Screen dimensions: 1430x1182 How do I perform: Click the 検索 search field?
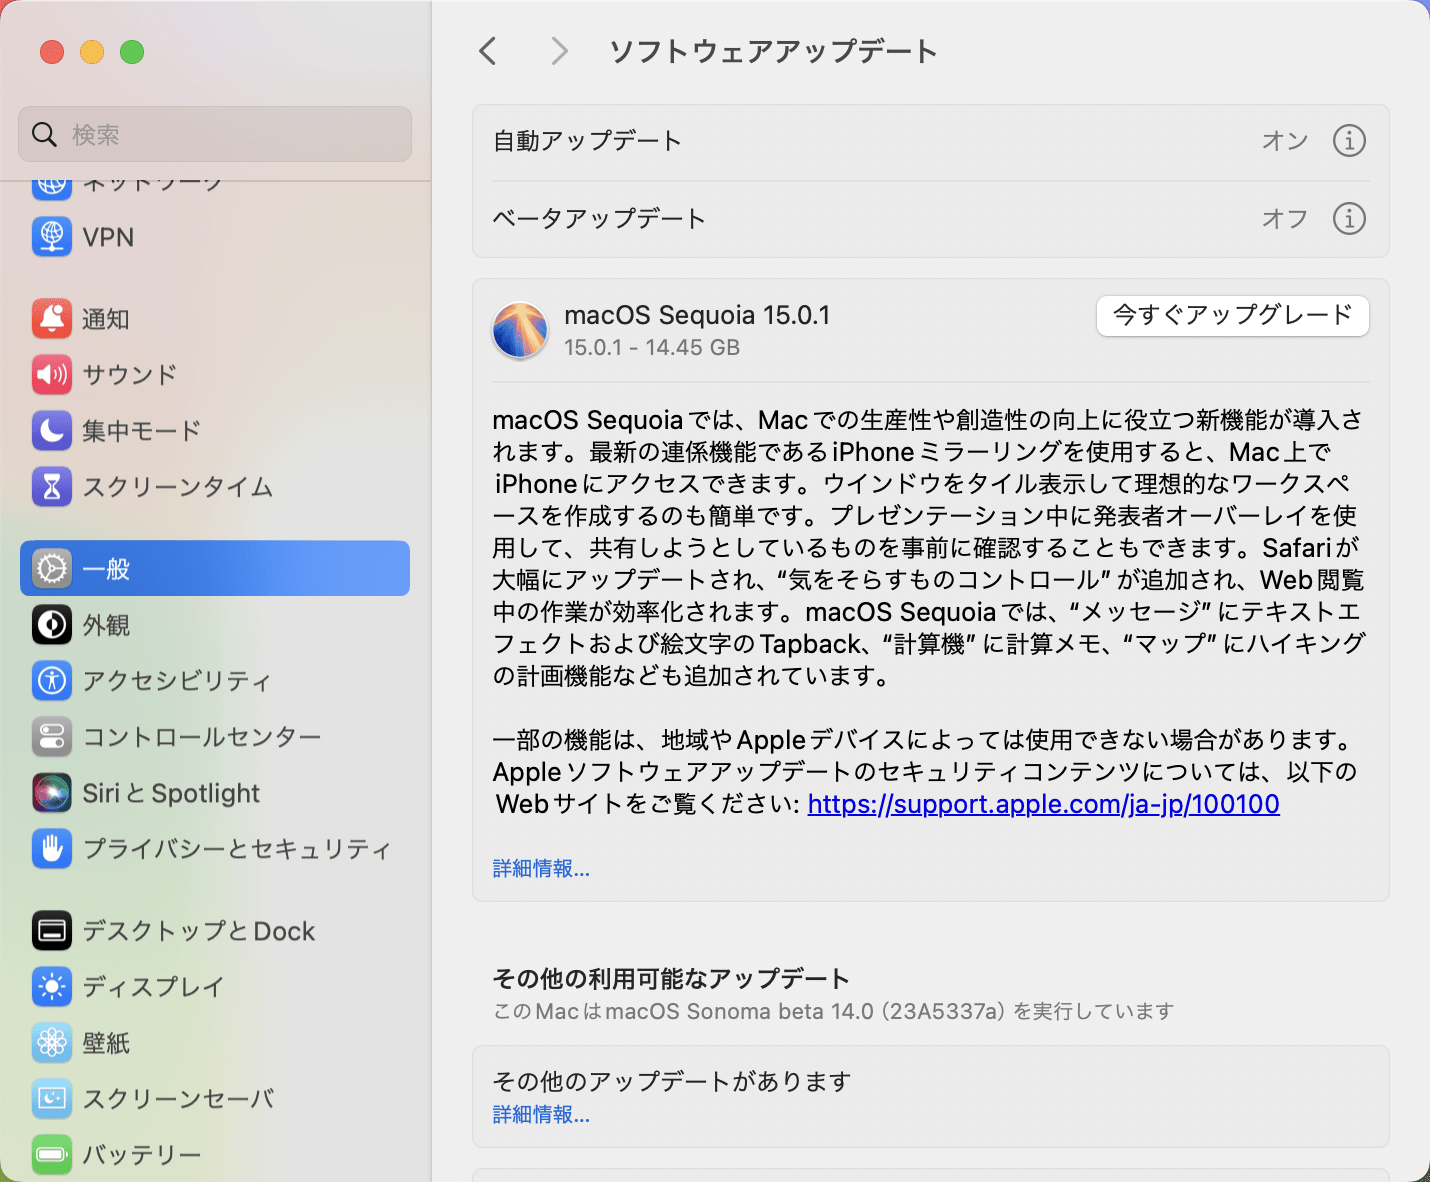tap(214, 134)
